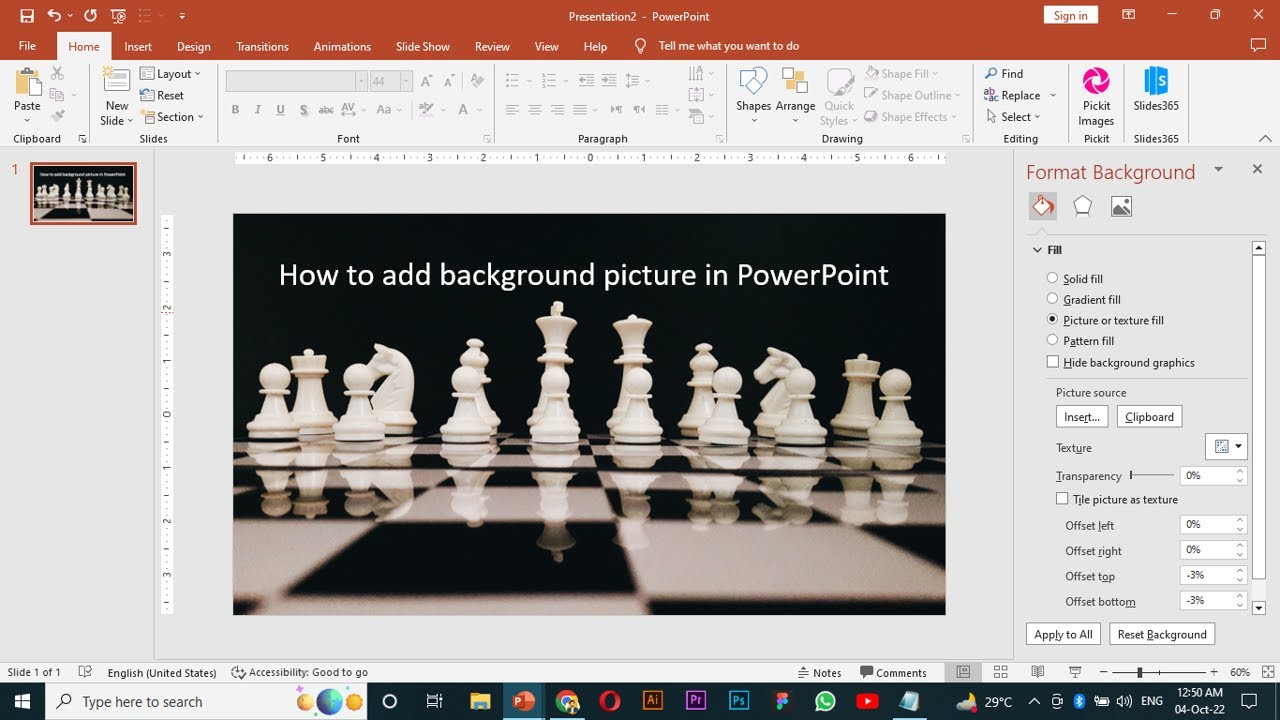Click the Find magnifier in Editing group

click(991, 74)
